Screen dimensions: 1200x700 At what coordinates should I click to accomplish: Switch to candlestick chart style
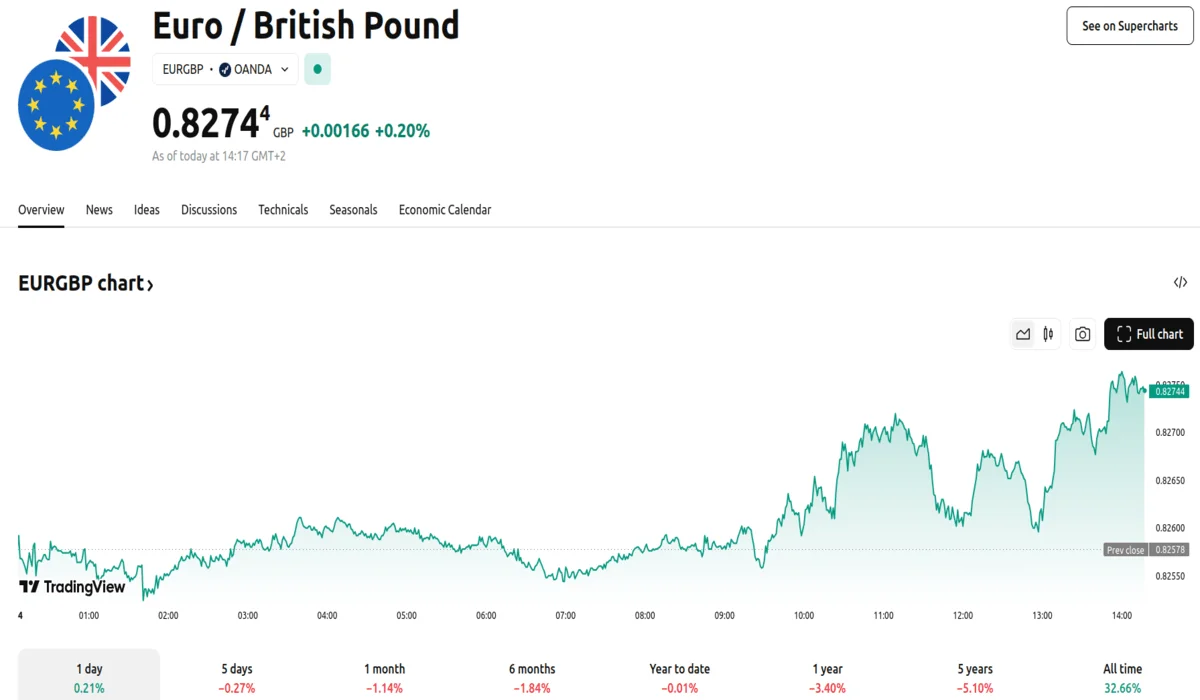pyautogui.click(x=1048, y=334)
